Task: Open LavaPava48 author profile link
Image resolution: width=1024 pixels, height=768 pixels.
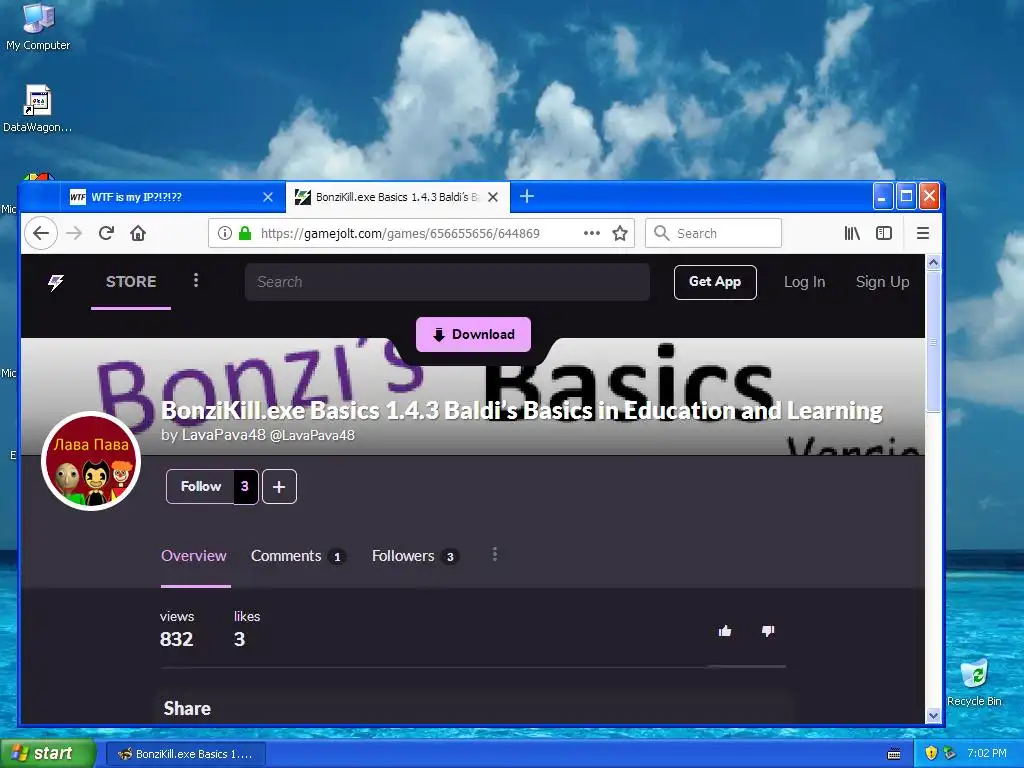Action: (223, 435)
